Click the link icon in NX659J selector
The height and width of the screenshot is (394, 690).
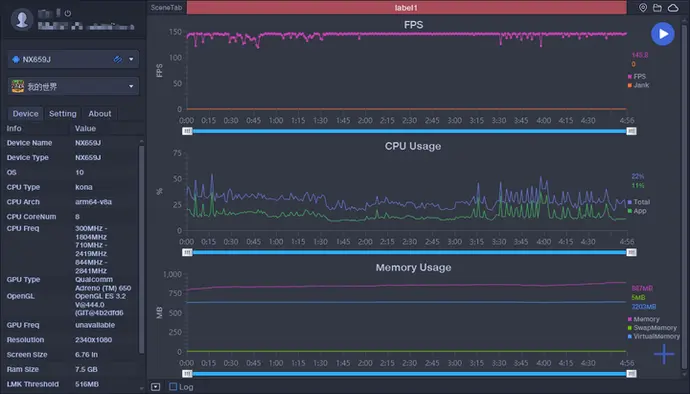[x=117, y=59]
